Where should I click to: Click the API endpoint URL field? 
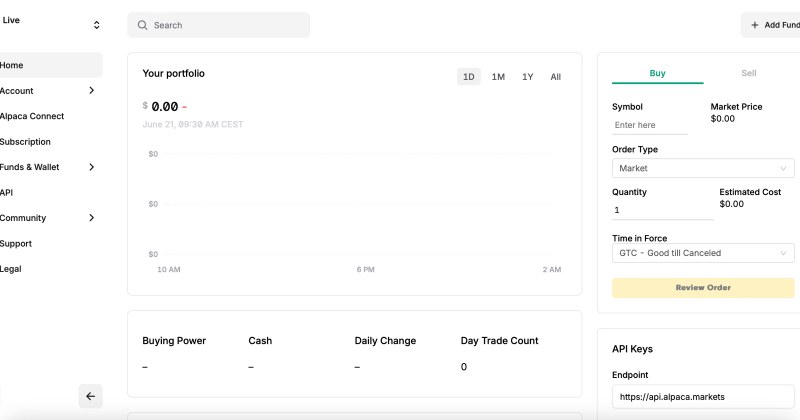pos(703,397)
